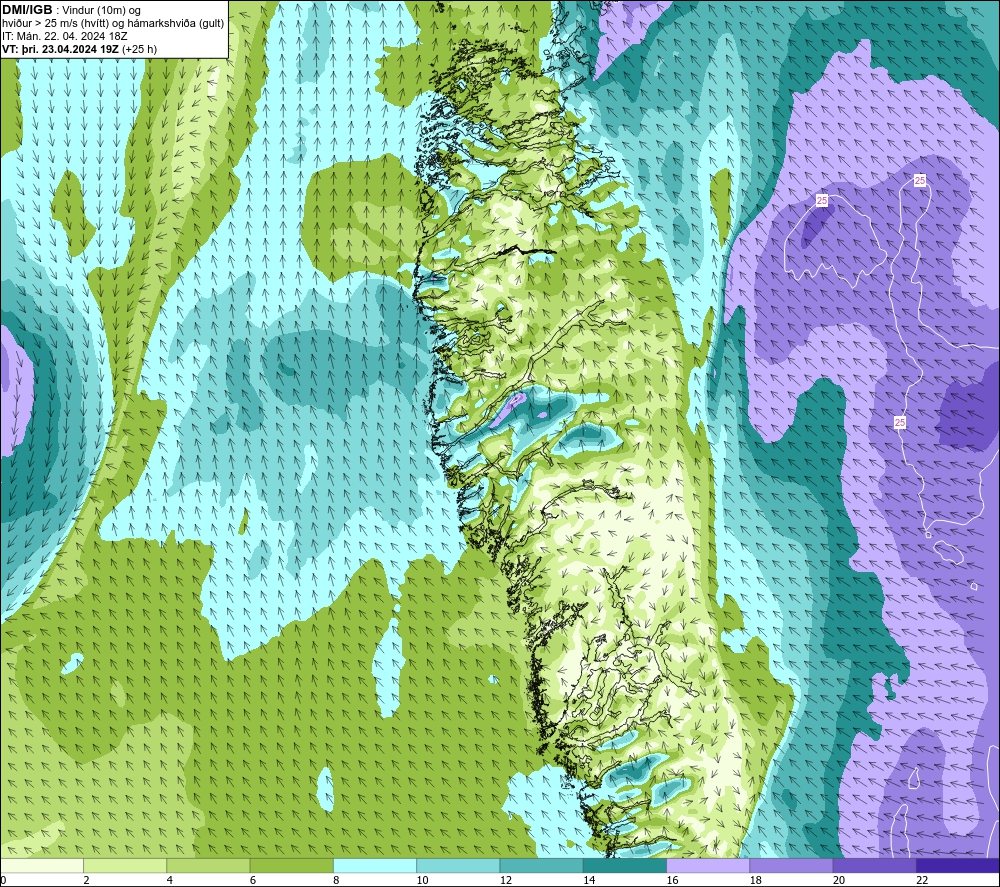Pick the 14–16 m/s dark teal legend segment
1000x887 pixels.
(625, 865)
